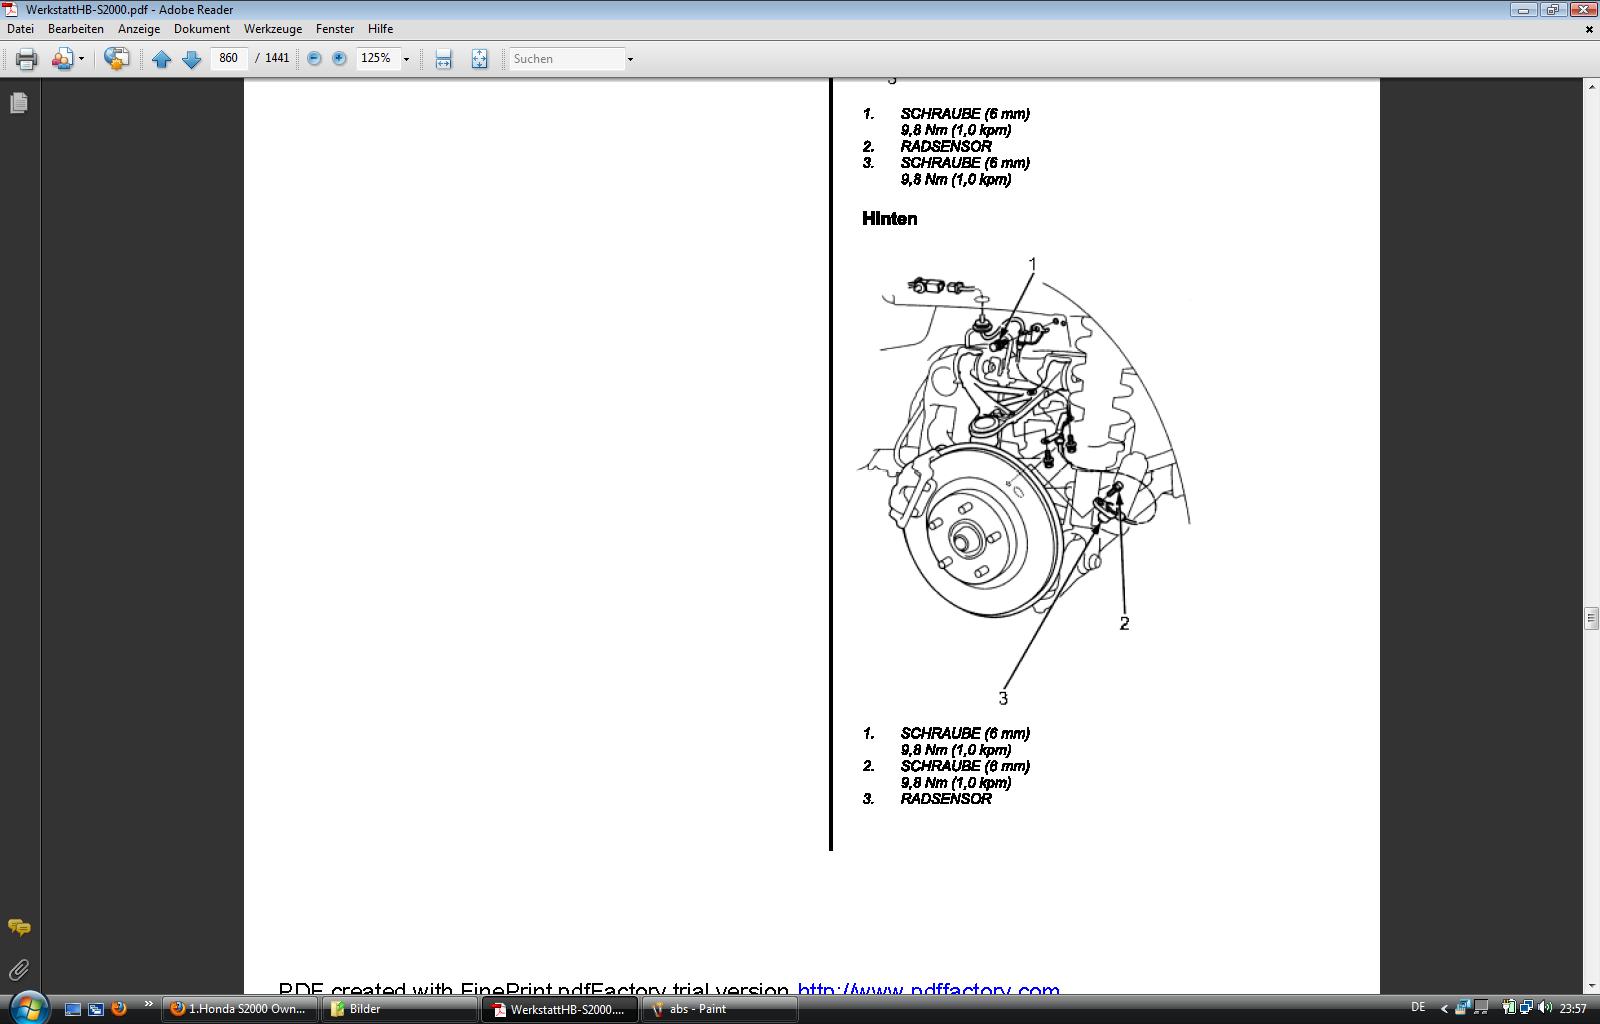Screen dimensions: 1600x1024
Task: Open the Pages panel in left sidebar
Action: (19, 103)
